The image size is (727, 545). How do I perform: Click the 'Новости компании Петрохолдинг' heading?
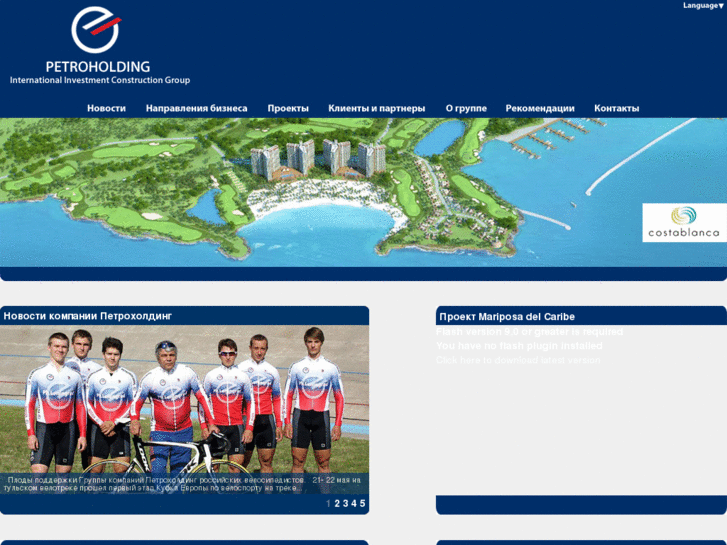[88, 316]
